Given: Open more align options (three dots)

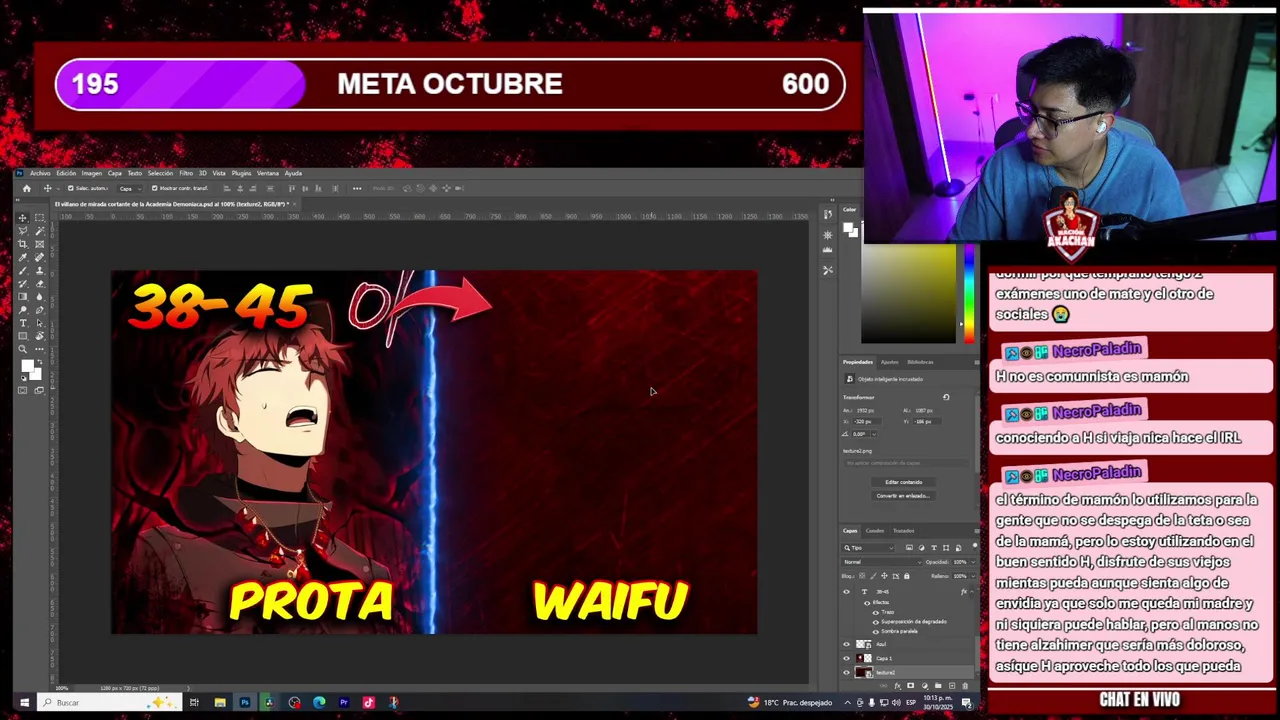Looking at the screenshot, I should pos(357,188).
